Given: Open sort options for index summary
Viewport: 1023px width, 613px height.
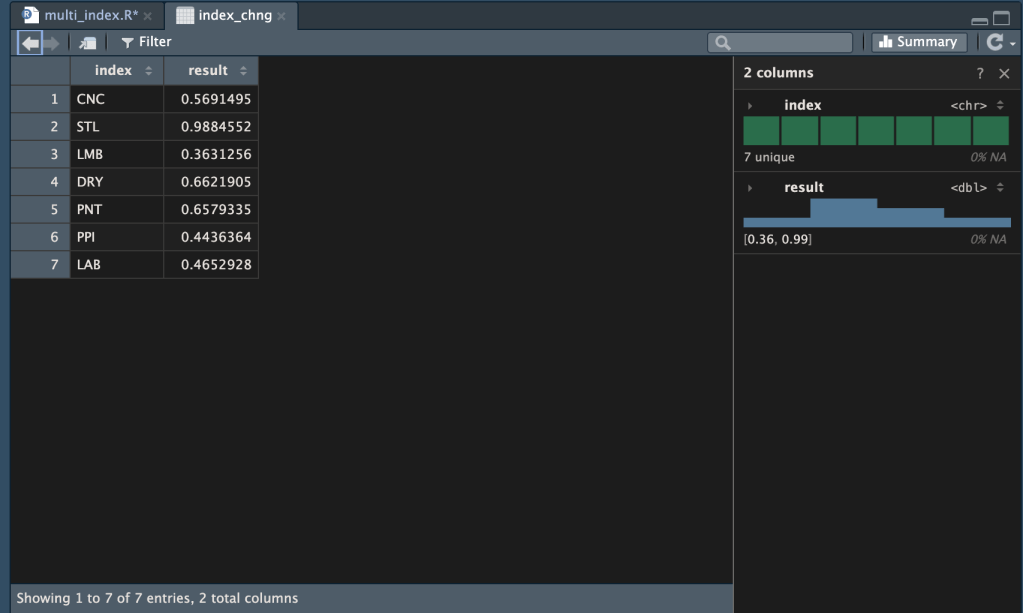Looking at the screenshot, I should pyautogui.click(x=1000, y=105).
